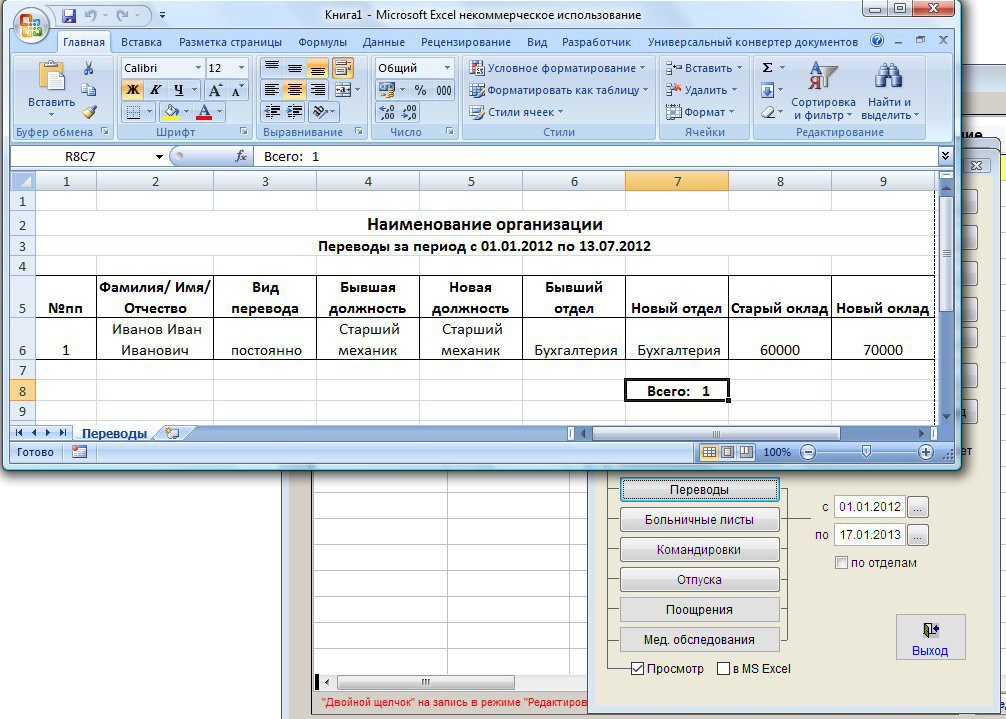The height and width of the screenshot is (719, 1006).
Task: Open the Общий number format dropdown
Action: pyautogui.click(x=446, y=68)
